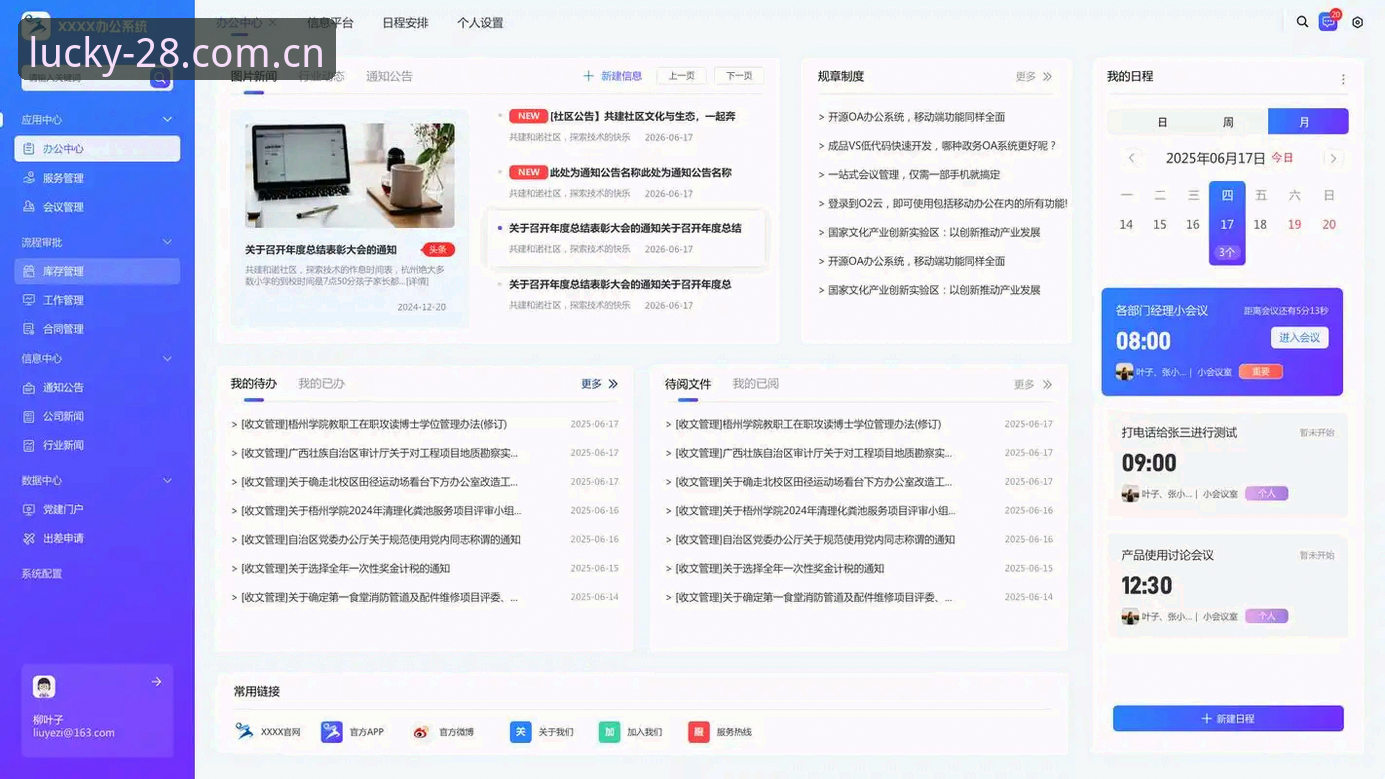This screenshot has height=779, width=1385.
Task: Go to the next date in calendar
Action: tap(1333, 158)
